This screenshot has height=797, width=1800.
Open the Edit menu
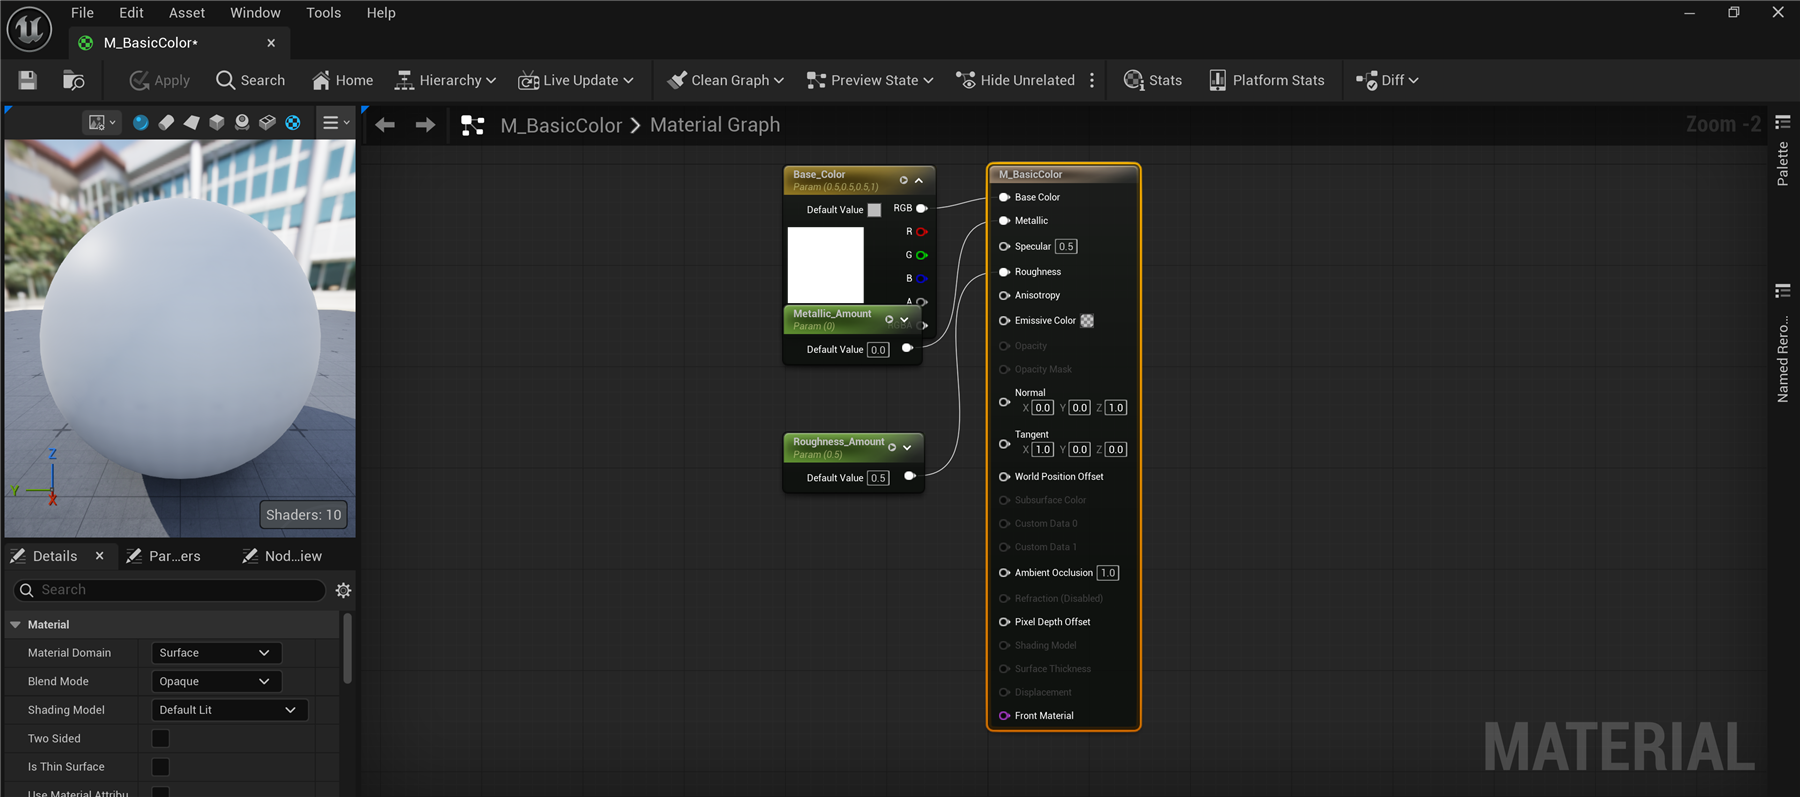click(x=131, y=13)
